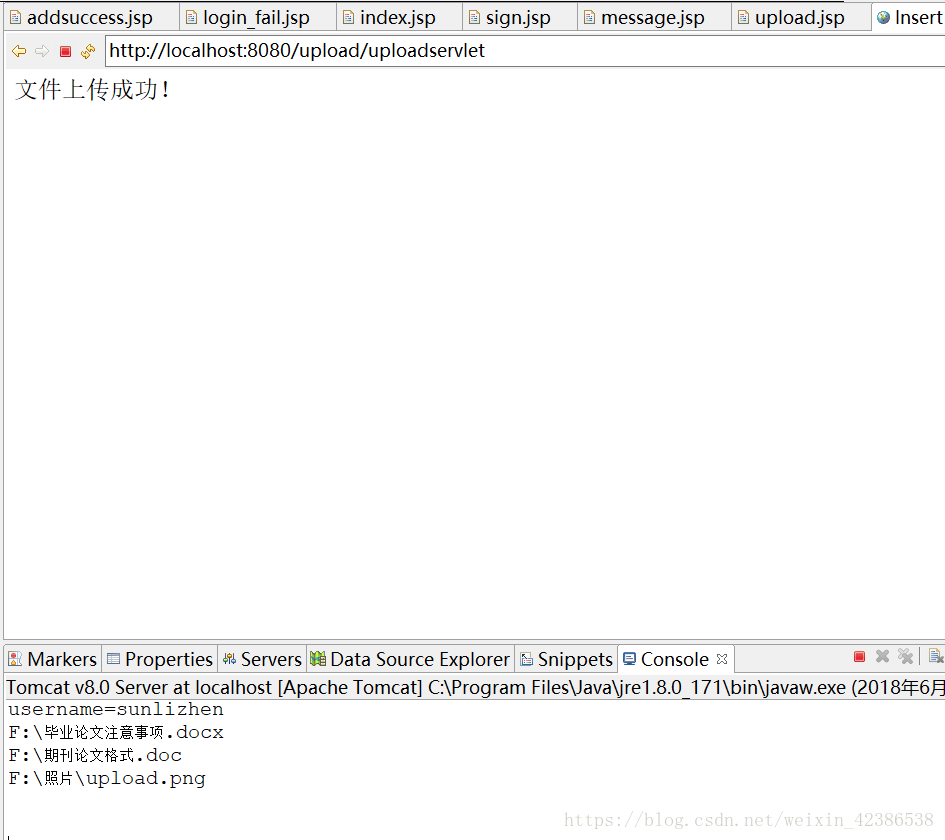This screenshot has width=945, height=840.
Task: Click the Go icon next to the address bar
Action: pos(86,51)
